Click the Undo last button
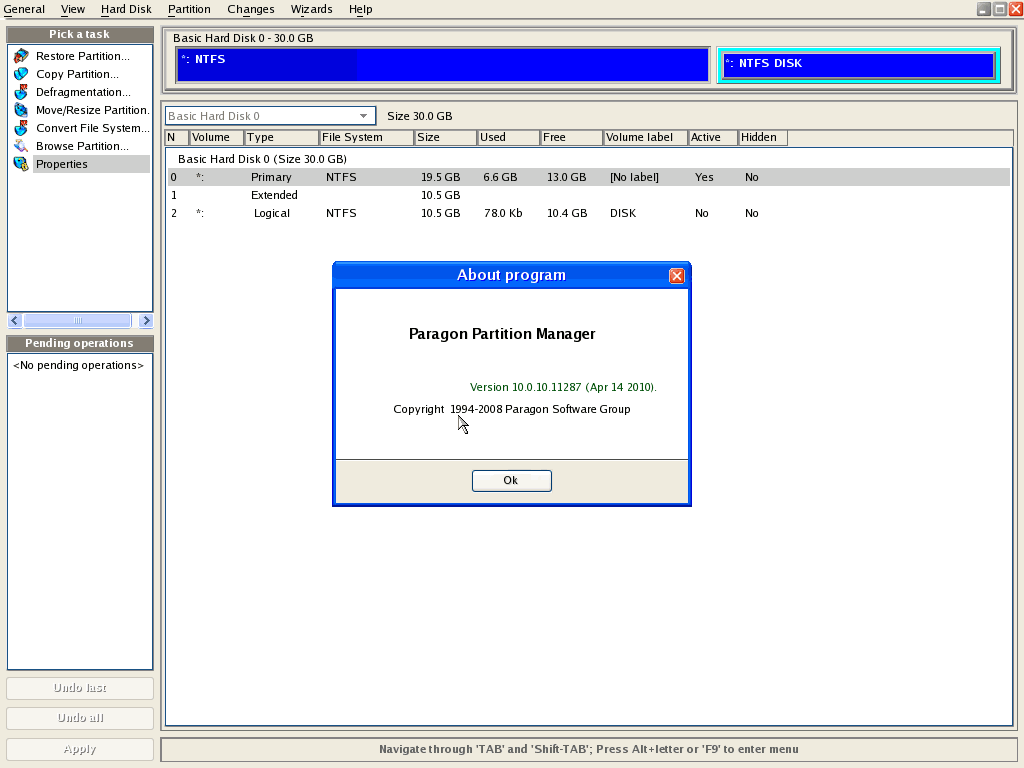 pyautogui.click(x=80, y=688)
